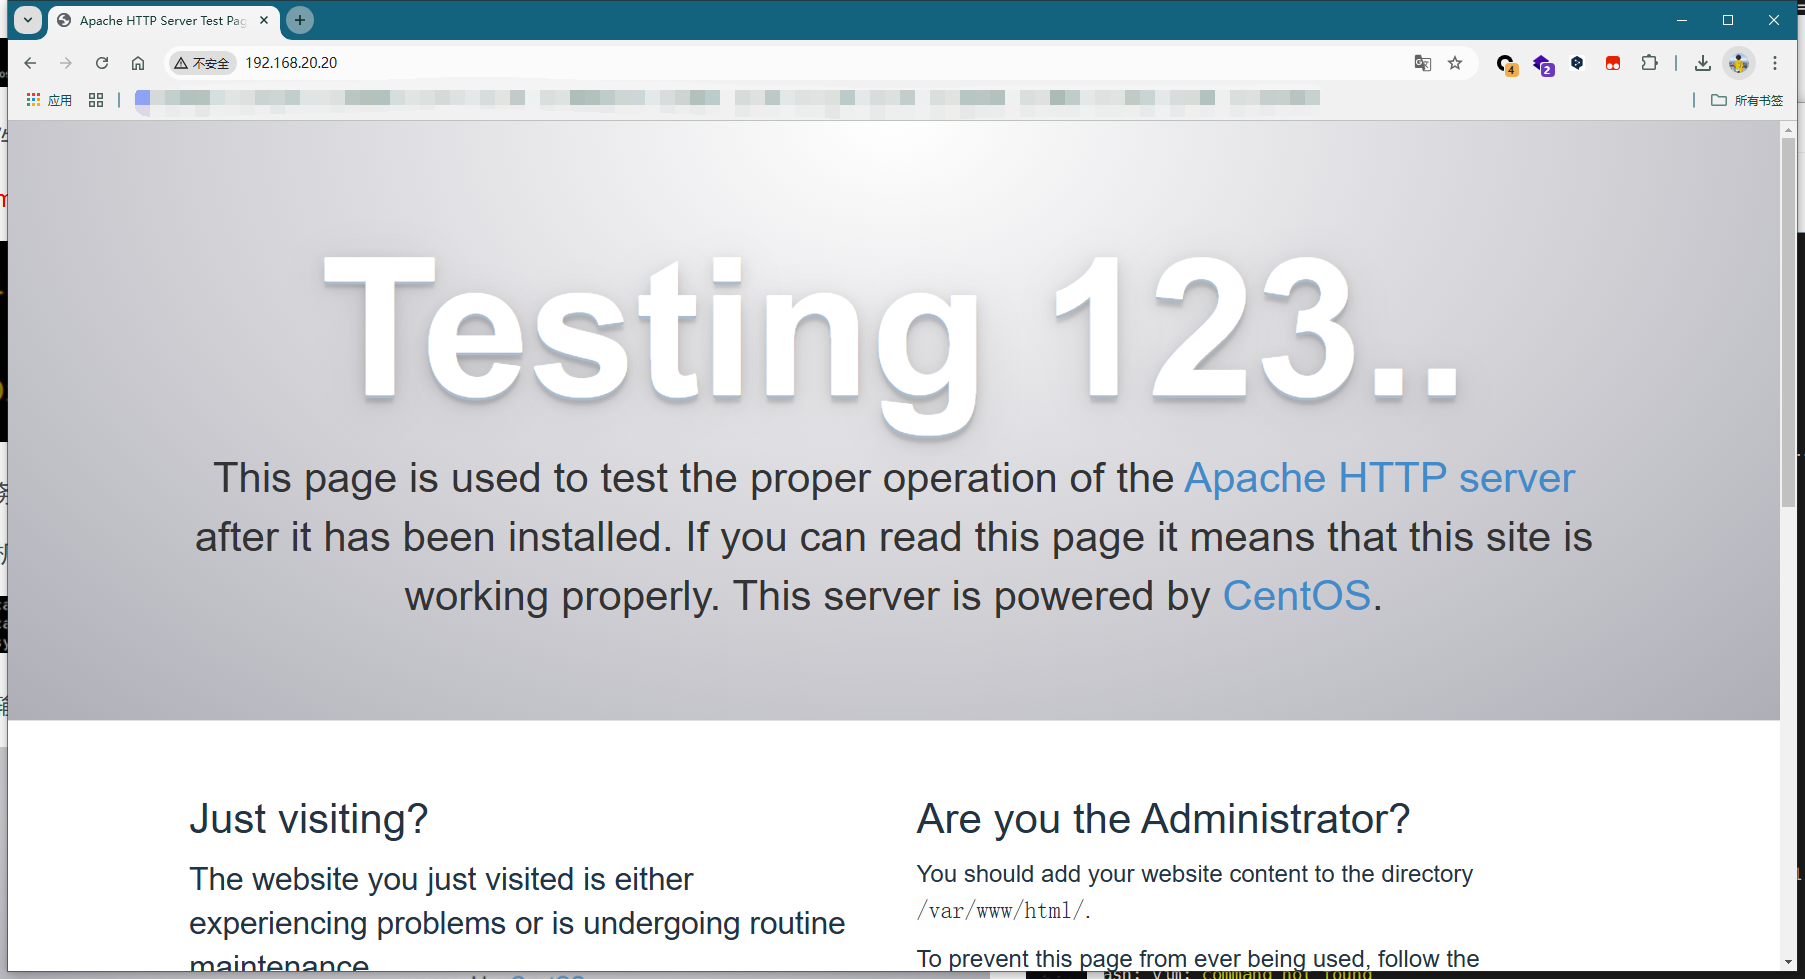Image resolution: width=1805 pixels, height=979 pixels.
Task: Open the browser home page
Action: click(138, 63)
